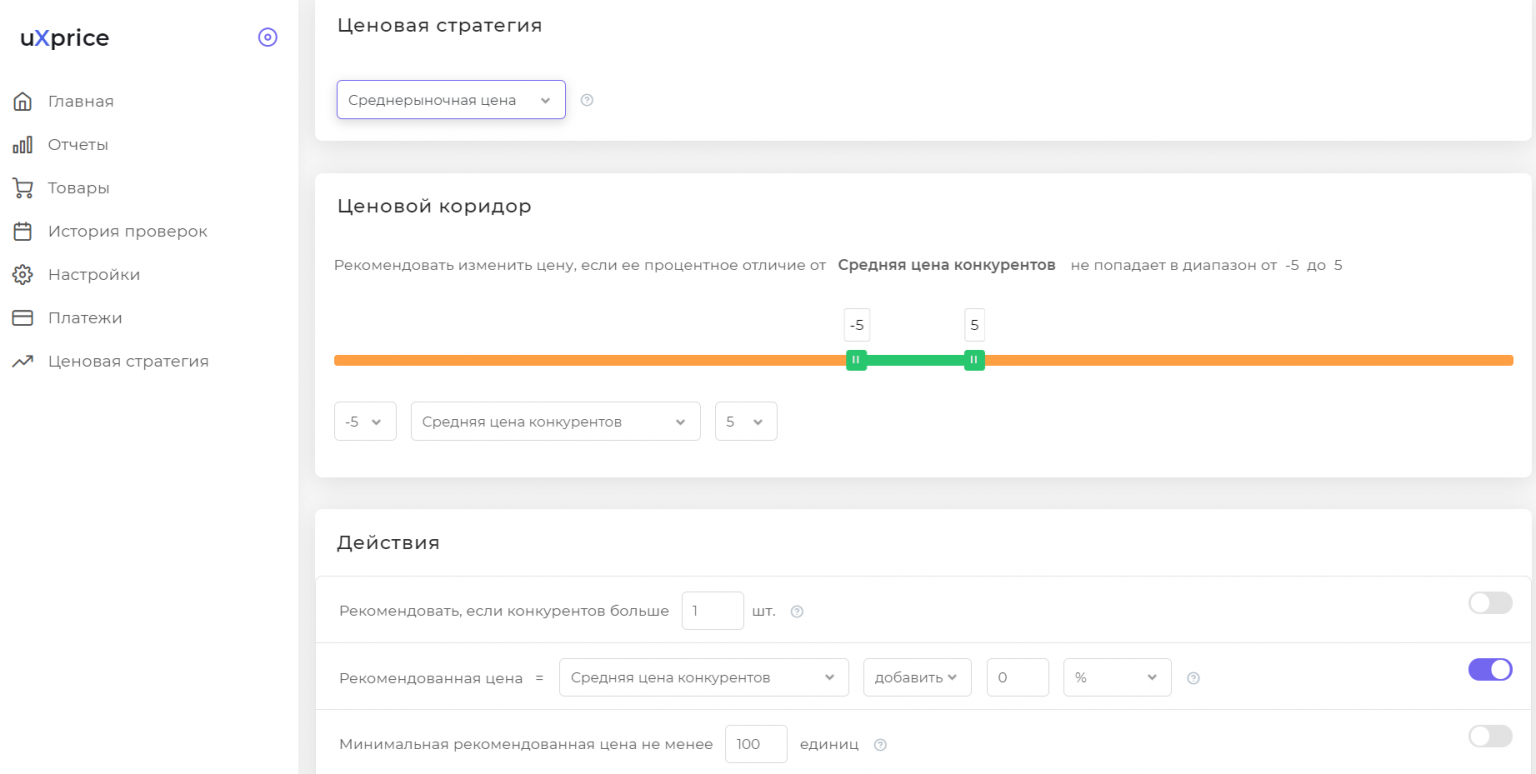Click the Настройки gear icon
Screen dimensions: 1536x774
pyautogui.click(x=22, y=274)
